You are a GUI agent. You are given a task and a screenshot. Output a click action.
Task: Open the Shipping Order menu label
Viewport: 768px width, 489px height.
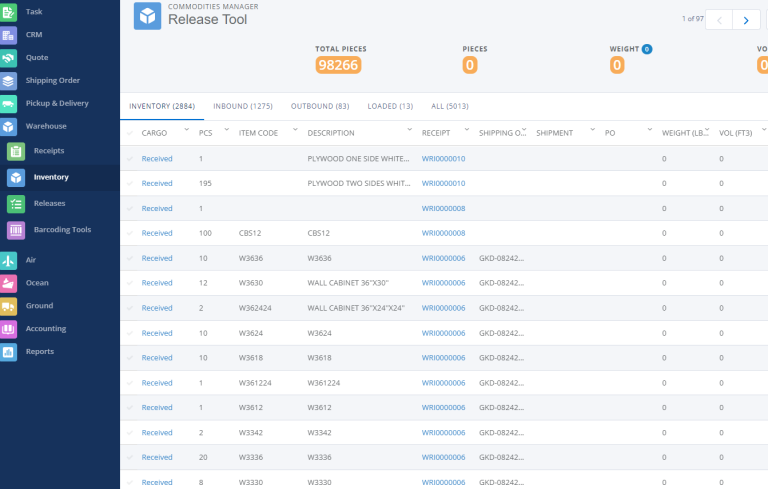[x=53, y=80]
